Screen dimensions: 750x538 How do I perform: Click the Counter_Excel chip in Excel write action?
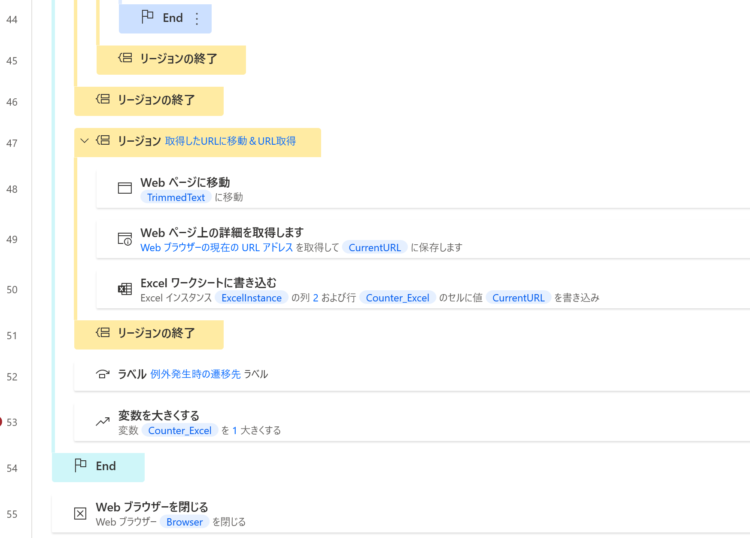[x=397, y=298]
